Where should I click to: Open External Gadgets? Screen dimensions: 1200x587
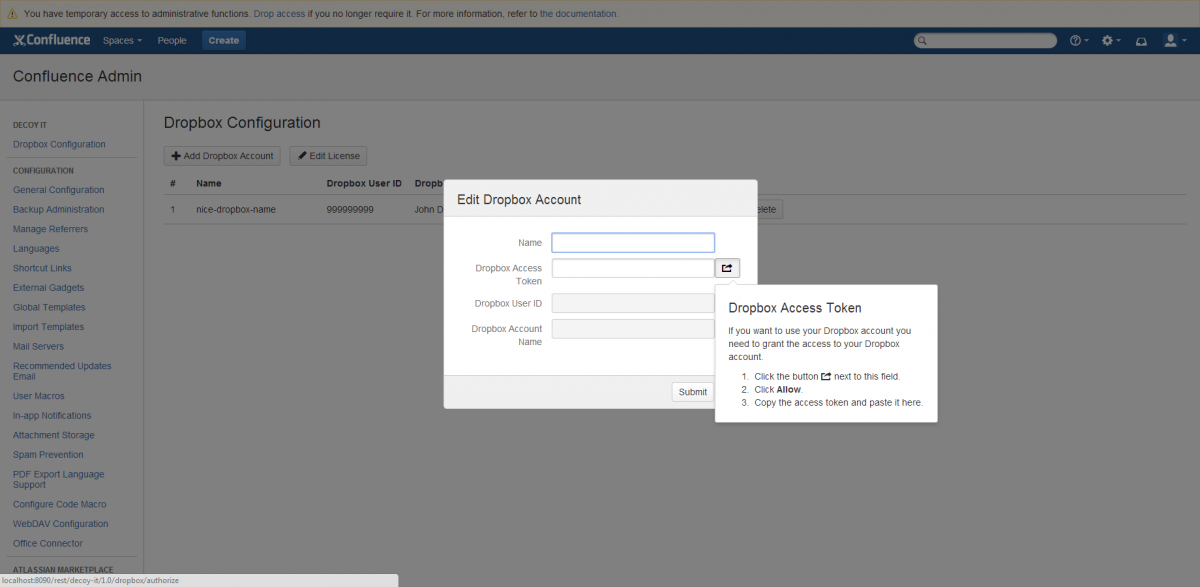point(49,288)
